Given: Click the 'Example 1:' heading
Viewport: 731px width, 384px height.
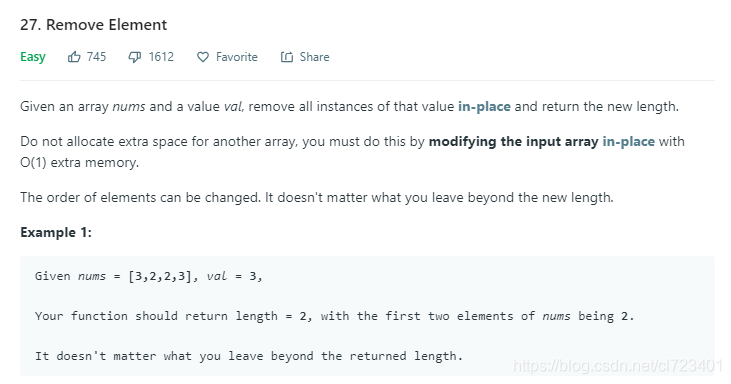Looking at the screenshot, I should point(56,233).
